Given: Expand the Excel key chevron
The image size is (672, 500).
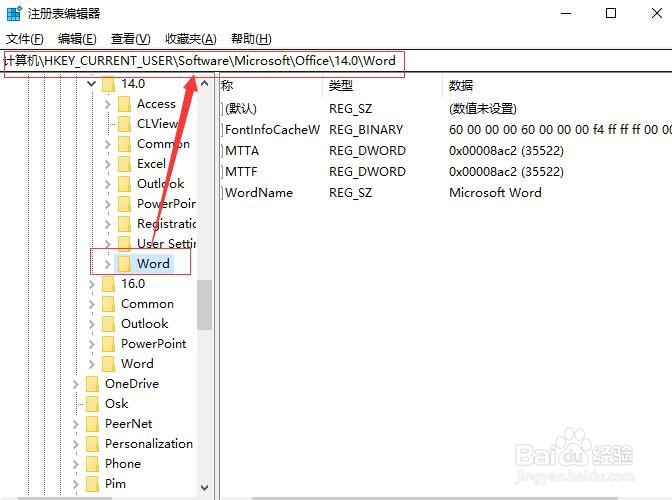Looking at the screenshot, I should [108, 164].
